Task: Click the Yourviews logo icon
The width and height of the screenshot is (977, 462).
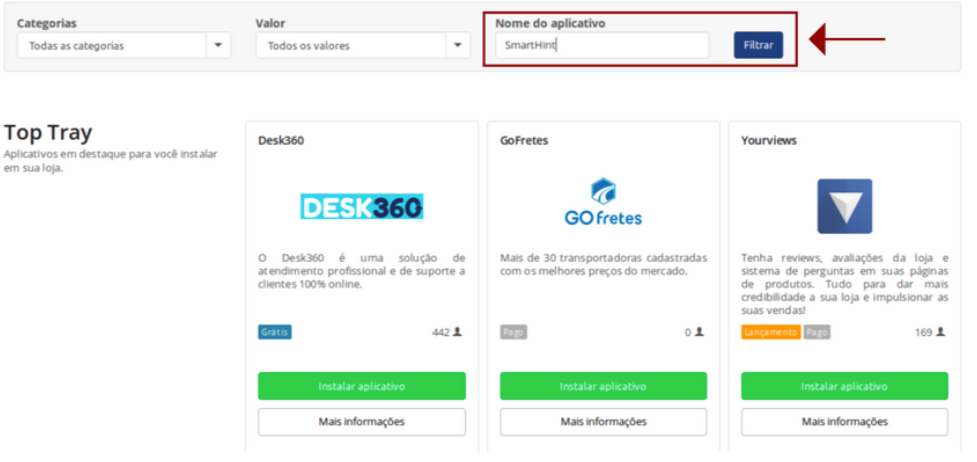Action: coord(844,206)
